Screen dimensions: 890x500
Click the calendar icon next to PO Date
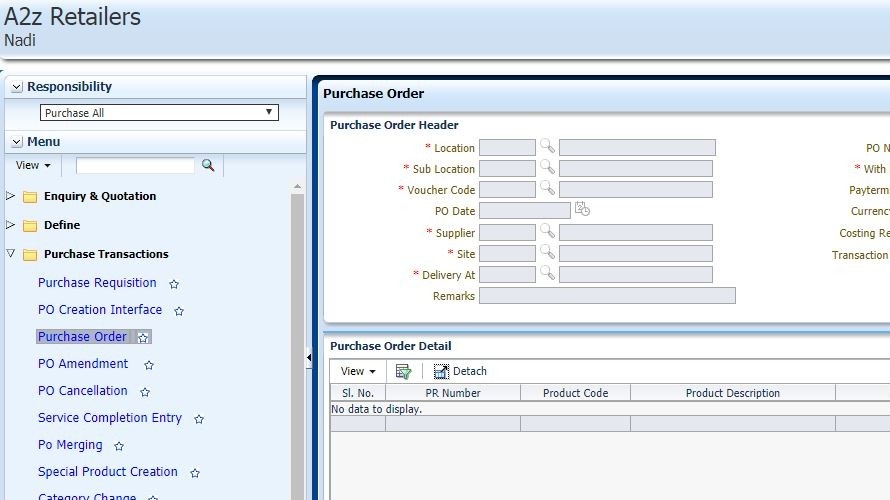click(582, 209)
